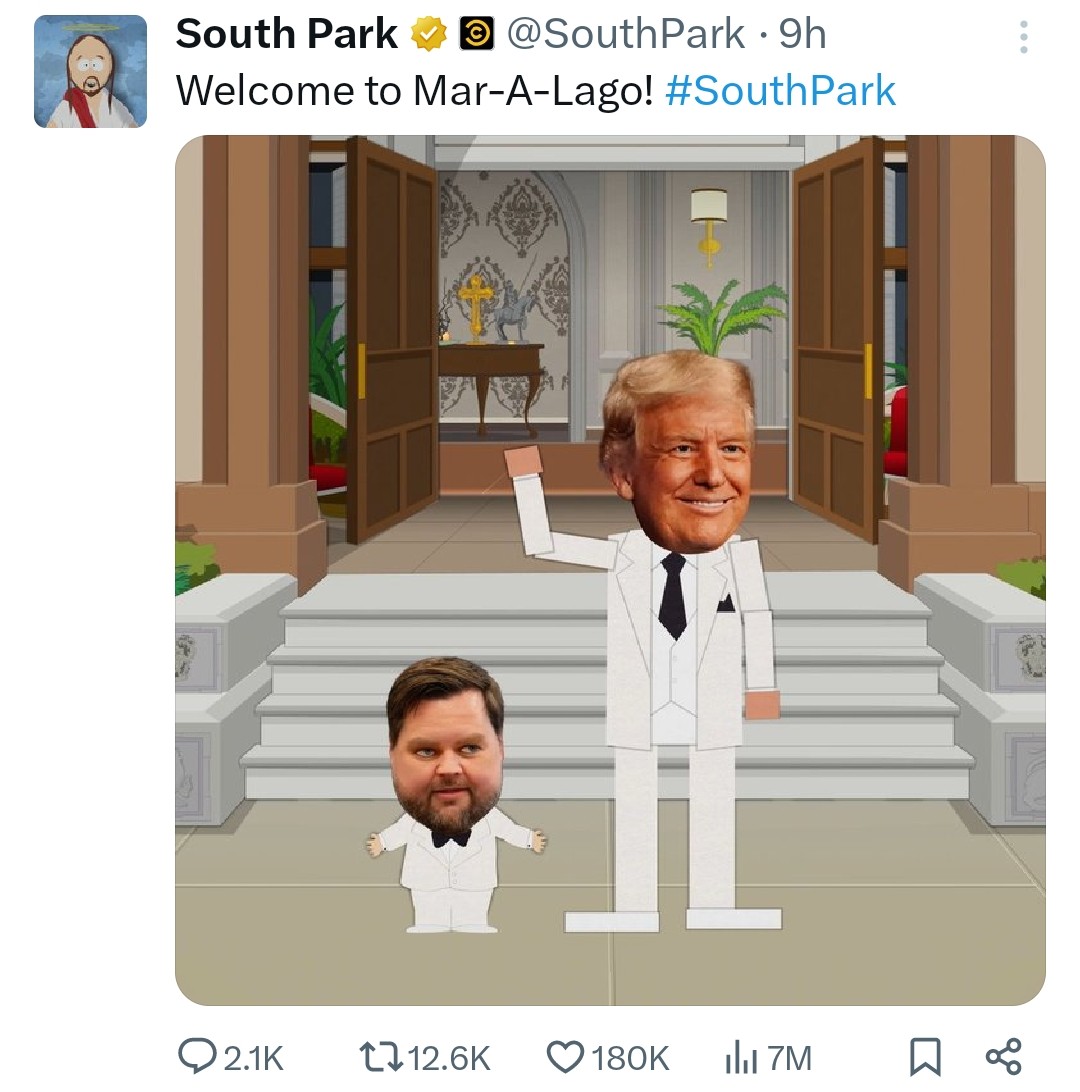The height and width of the screenshot is (1092, 1080).
Task: Click the 7M views count
Action: [x=790, y=1058]
